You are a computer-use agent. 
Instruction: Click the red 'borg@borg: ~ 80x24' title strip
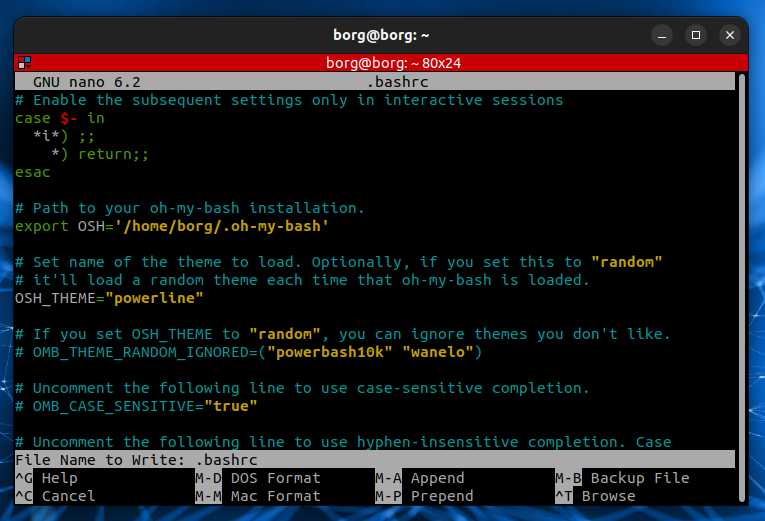tap(382, 62)
